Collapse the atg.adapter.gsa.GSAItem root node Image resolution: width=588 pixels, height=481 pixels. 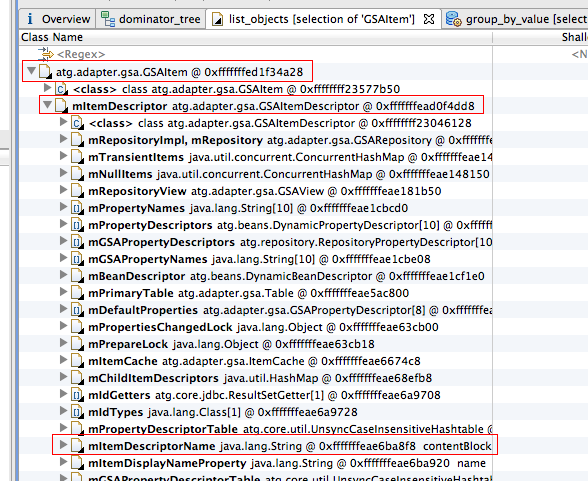click(x=32, y=70)
